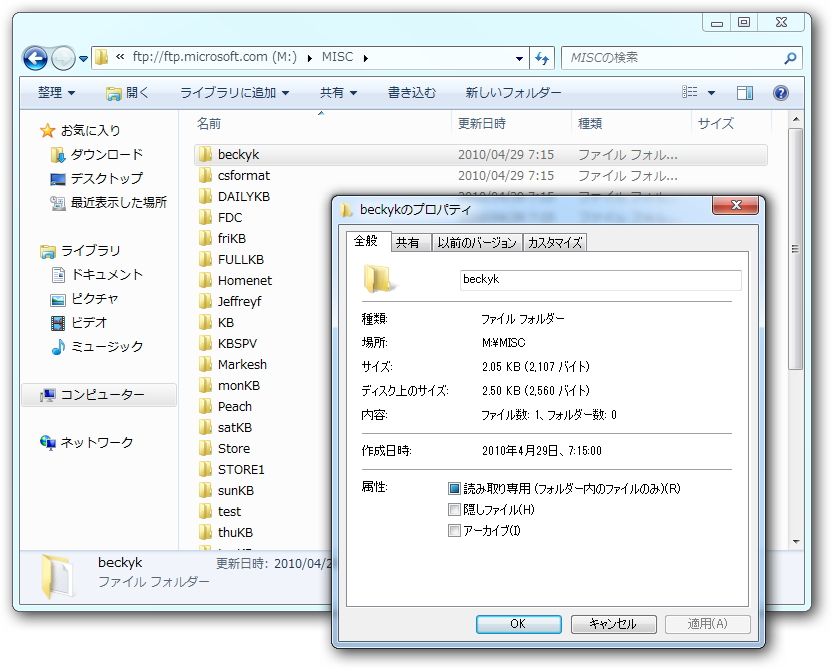This screenshot has width=832, height=669.
Task: Select the Homenet folder icon
Action: 205,280
